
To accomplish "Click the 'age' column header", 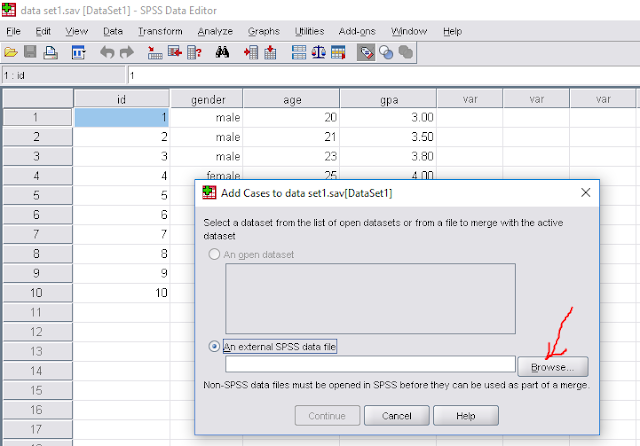I will [x=291, y=99].
